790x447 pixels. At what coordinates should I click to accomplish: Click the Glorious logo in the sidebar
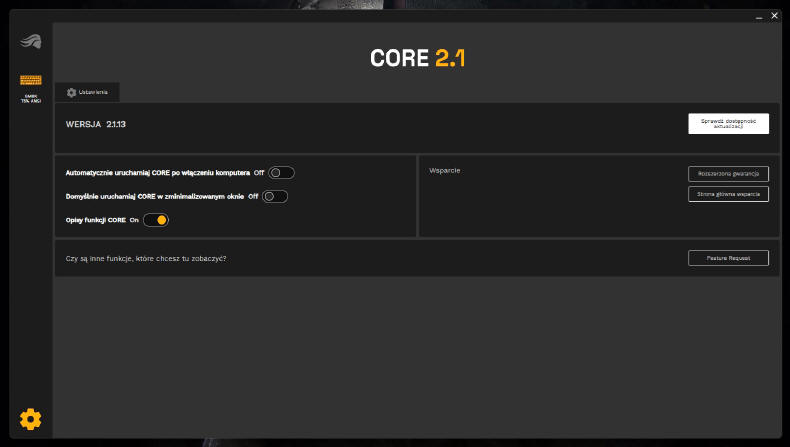click(x=30, y=42)
